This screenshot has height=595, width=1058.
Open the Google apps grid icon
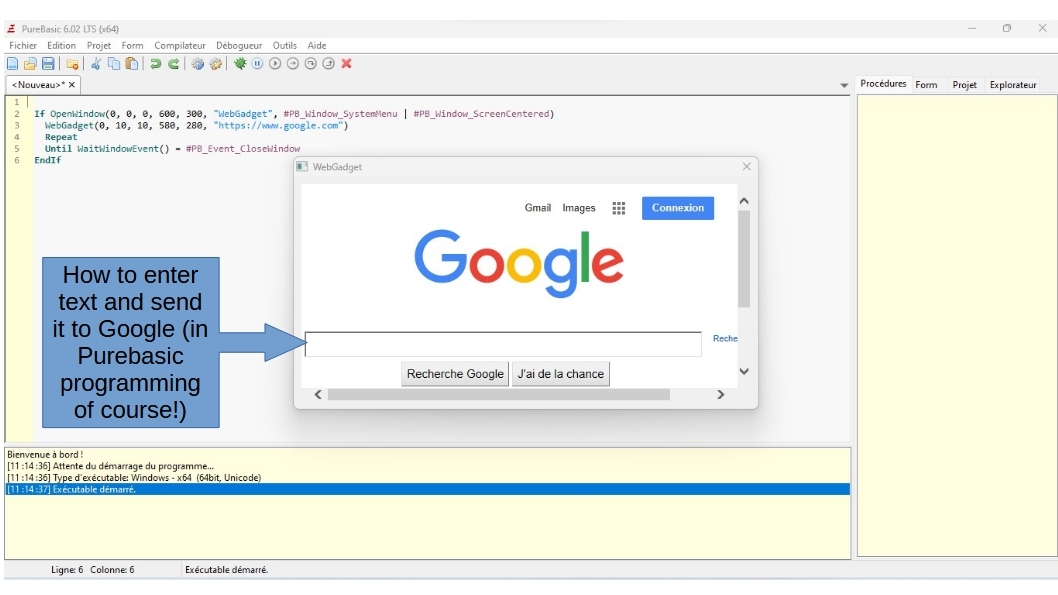[x=619, y=208]
